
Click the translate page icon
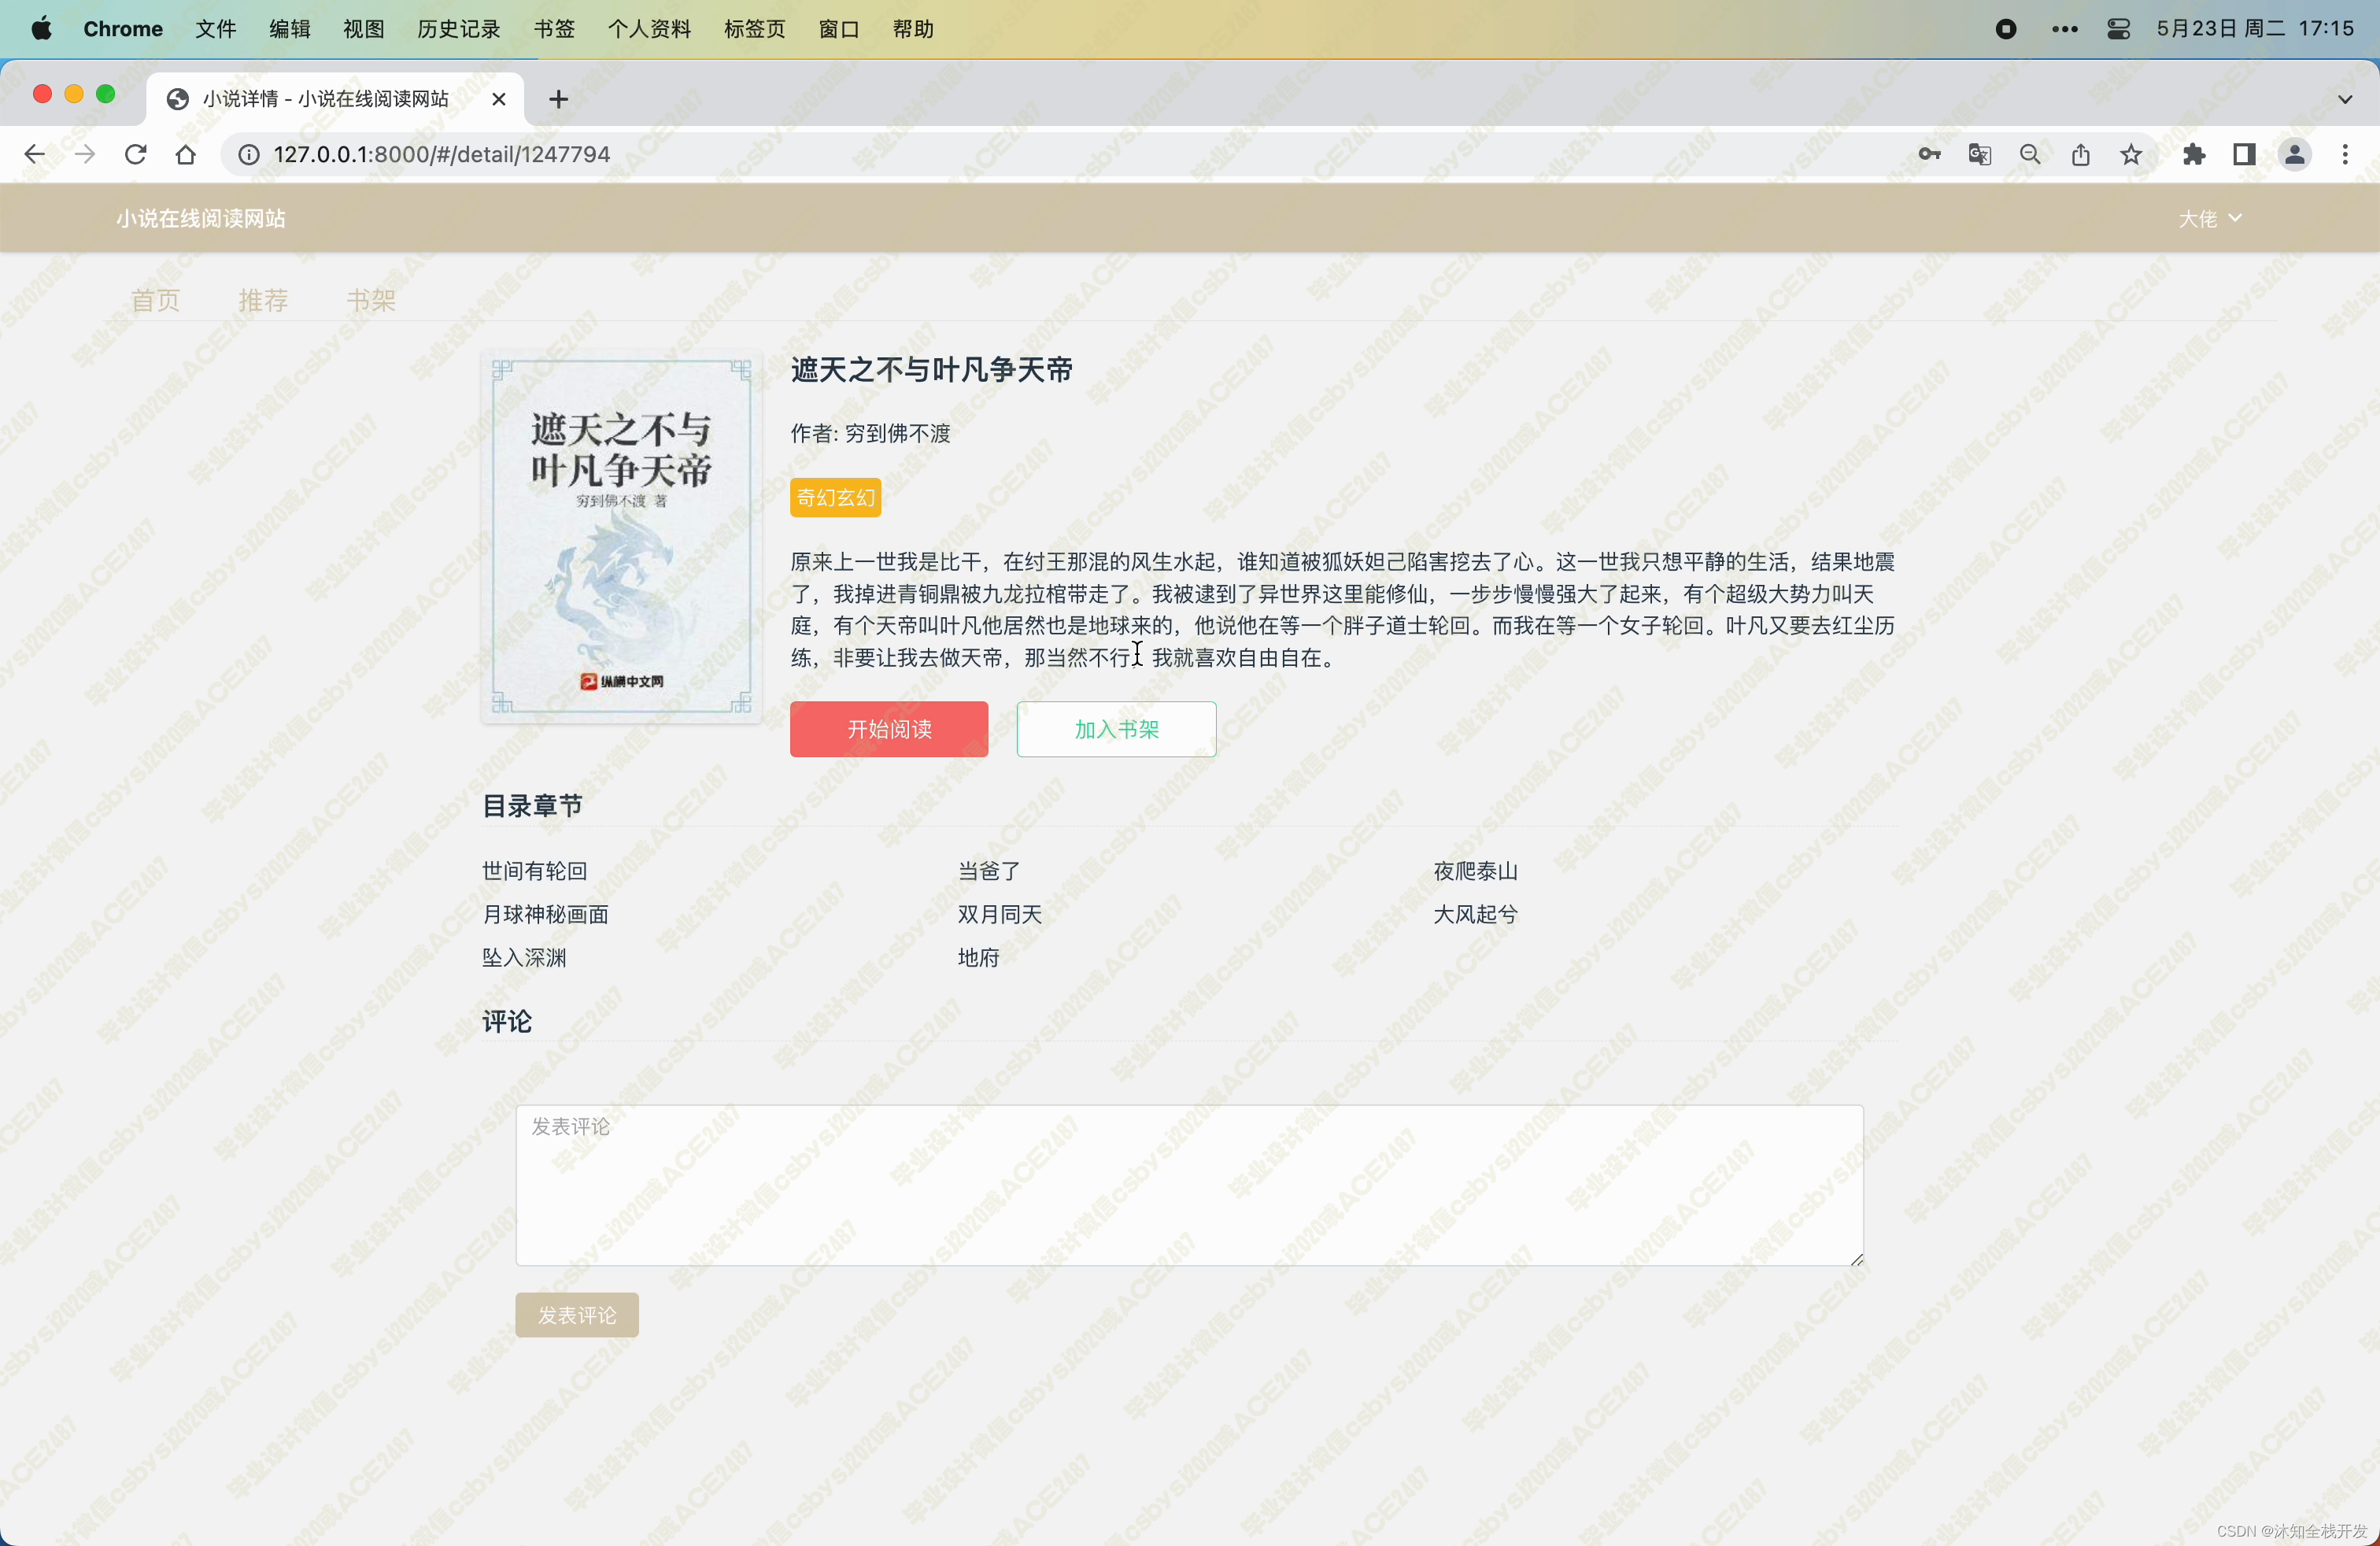[1979, 154]
